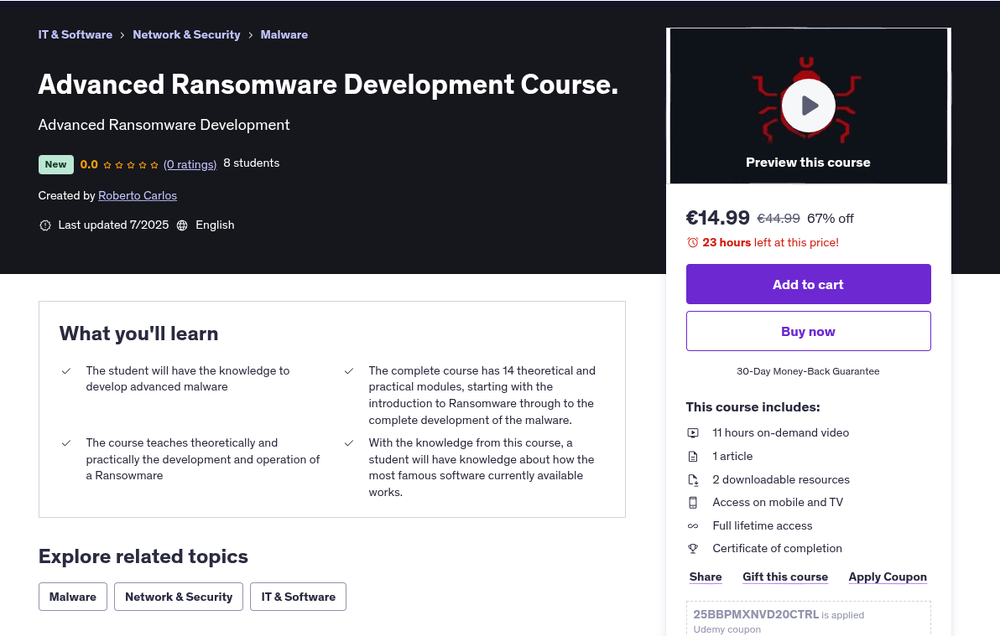Click the downloadable resources icon
Image resolution: width=1000 pixels, height=636 pixels.
pos(692,479)
